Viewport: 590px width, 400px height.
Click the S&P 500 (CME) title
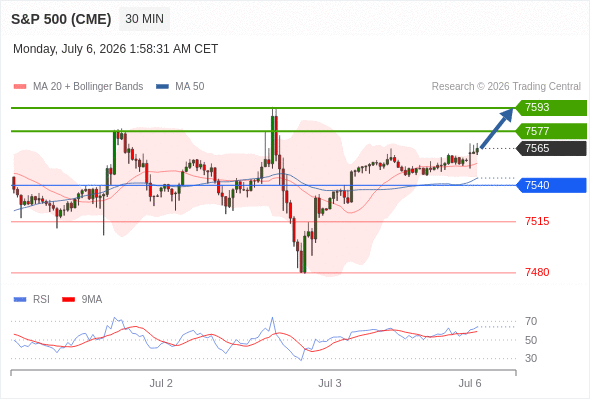[x=61, y=19]
